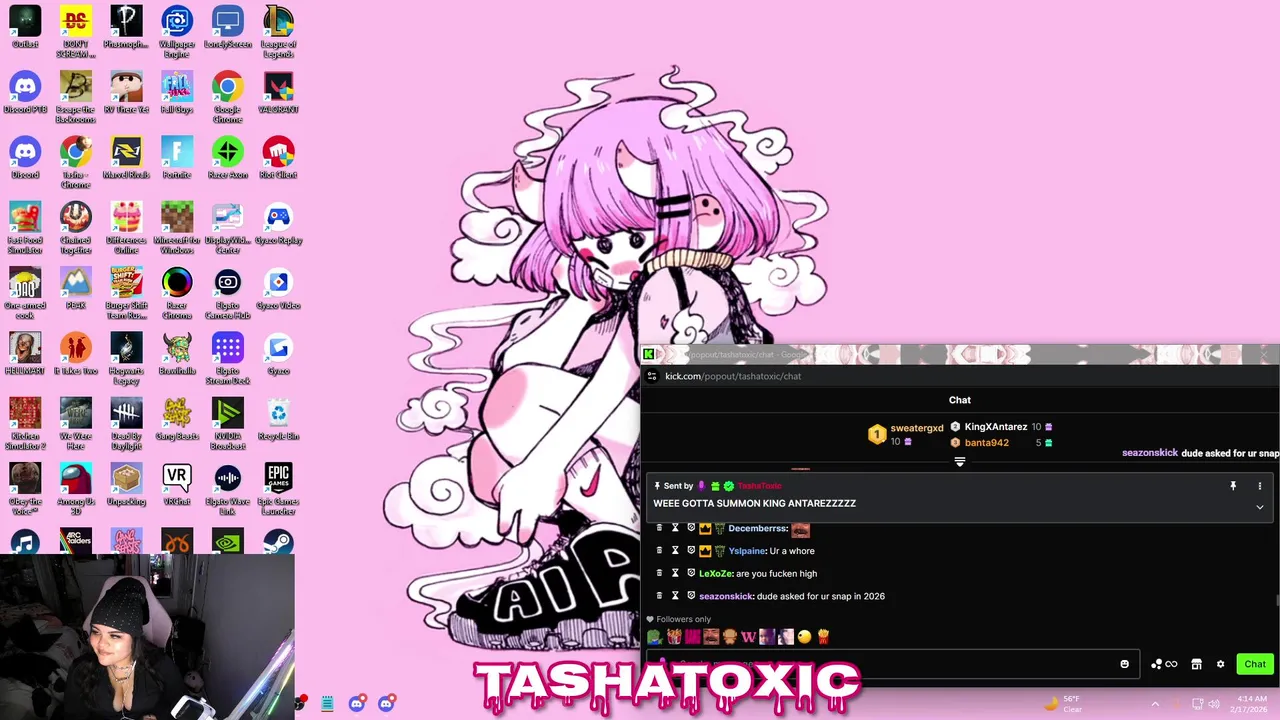Open sweatergxd's profile in leaderboard
The image size is (1280, 720).
point(916,428)
